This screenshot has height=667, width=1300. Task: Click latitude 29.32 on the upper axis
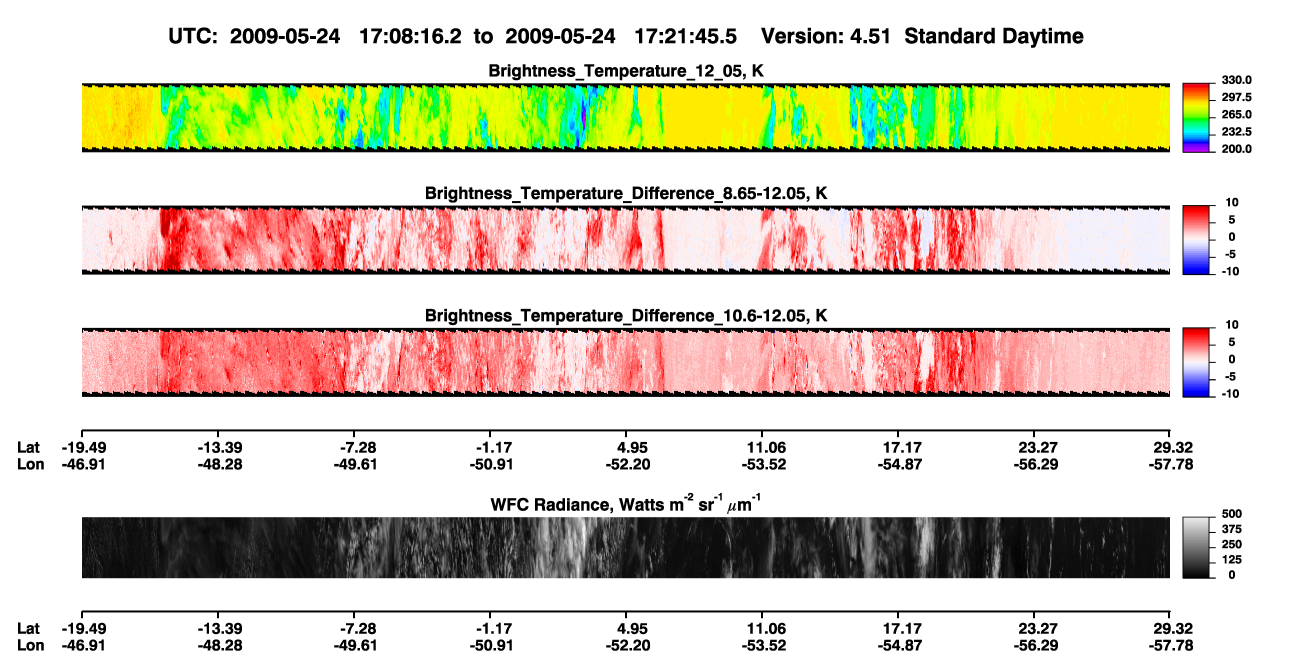pyautogui.click(x=1171, y=447)
